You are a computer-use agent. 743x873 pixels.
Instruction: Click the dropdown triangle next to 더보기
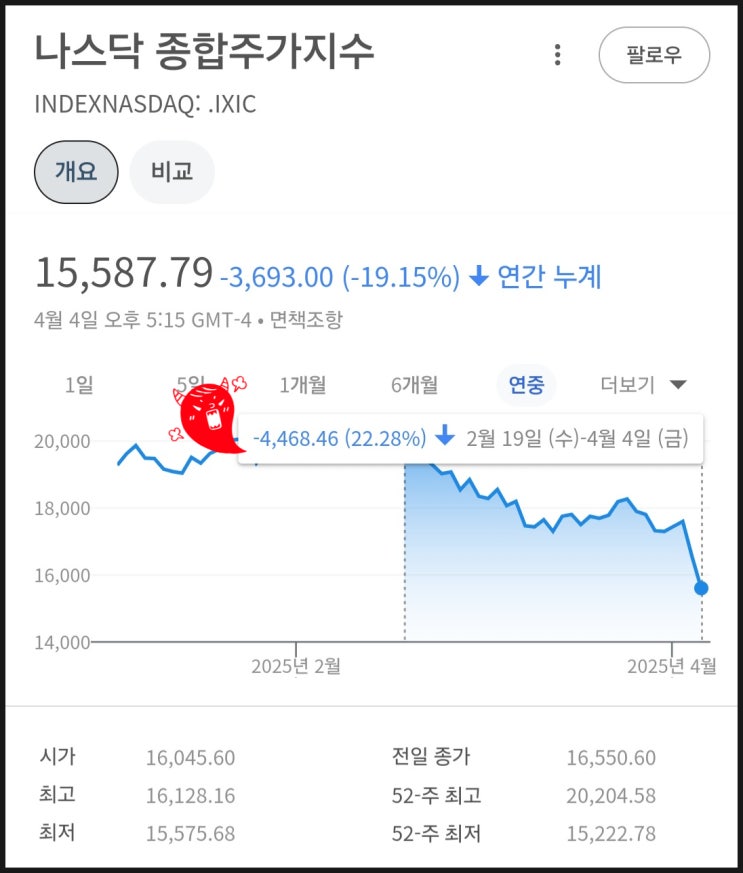[678, 384]
